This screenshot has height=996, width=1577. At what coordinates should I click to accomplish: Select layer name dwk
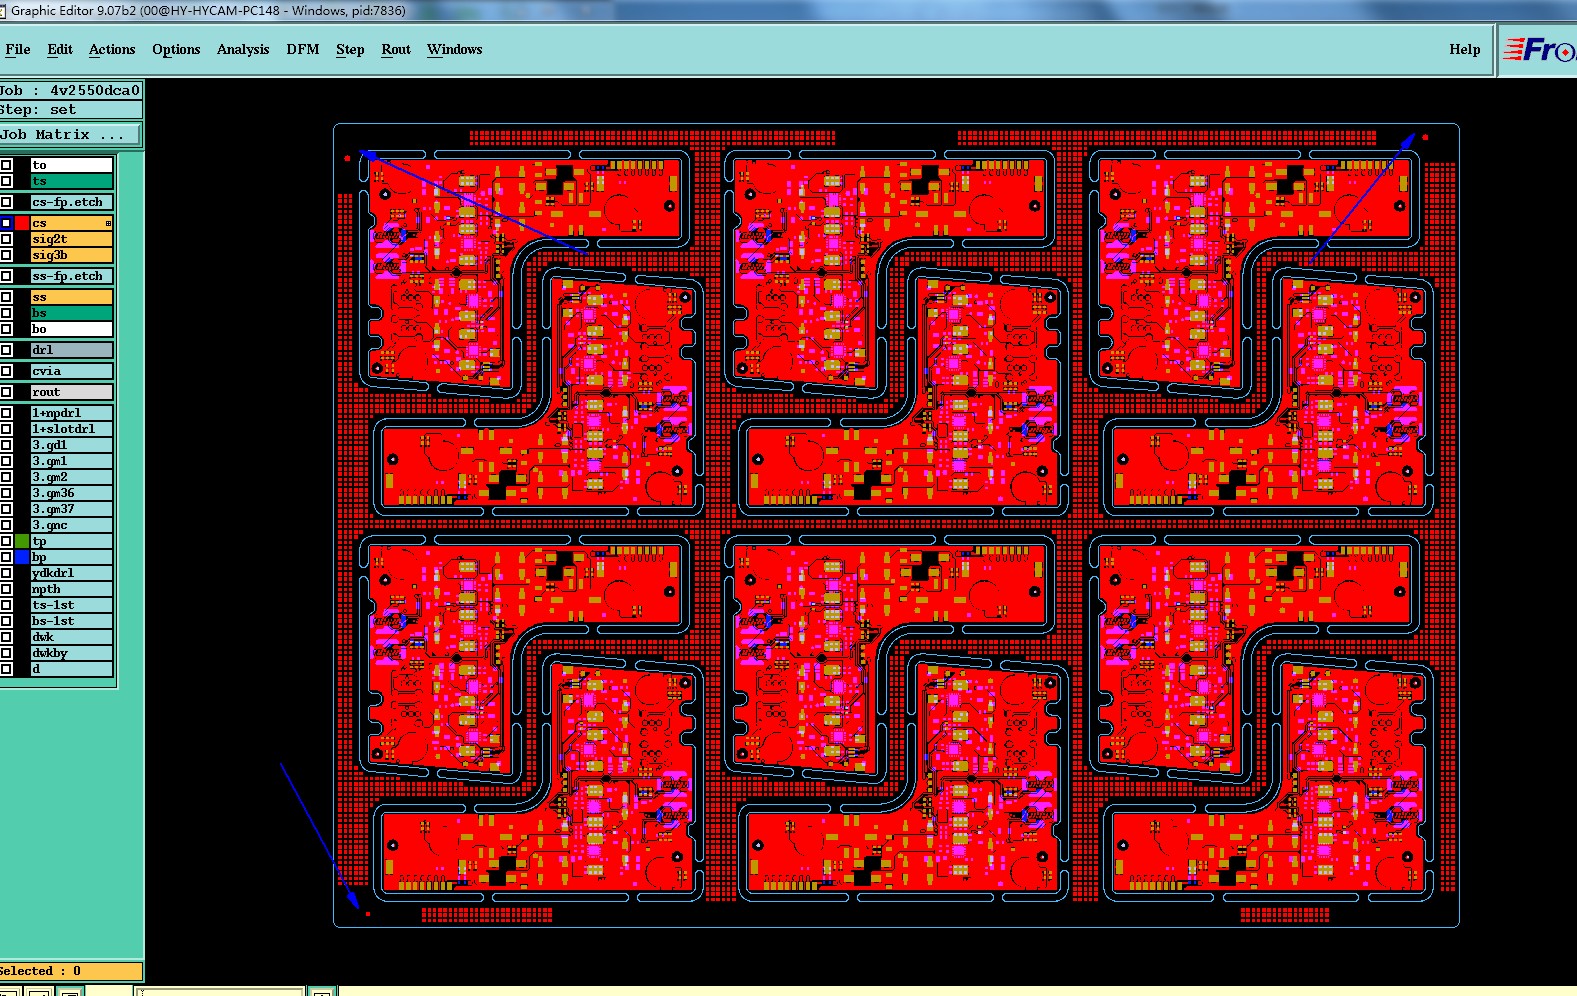tap(72, 637)
